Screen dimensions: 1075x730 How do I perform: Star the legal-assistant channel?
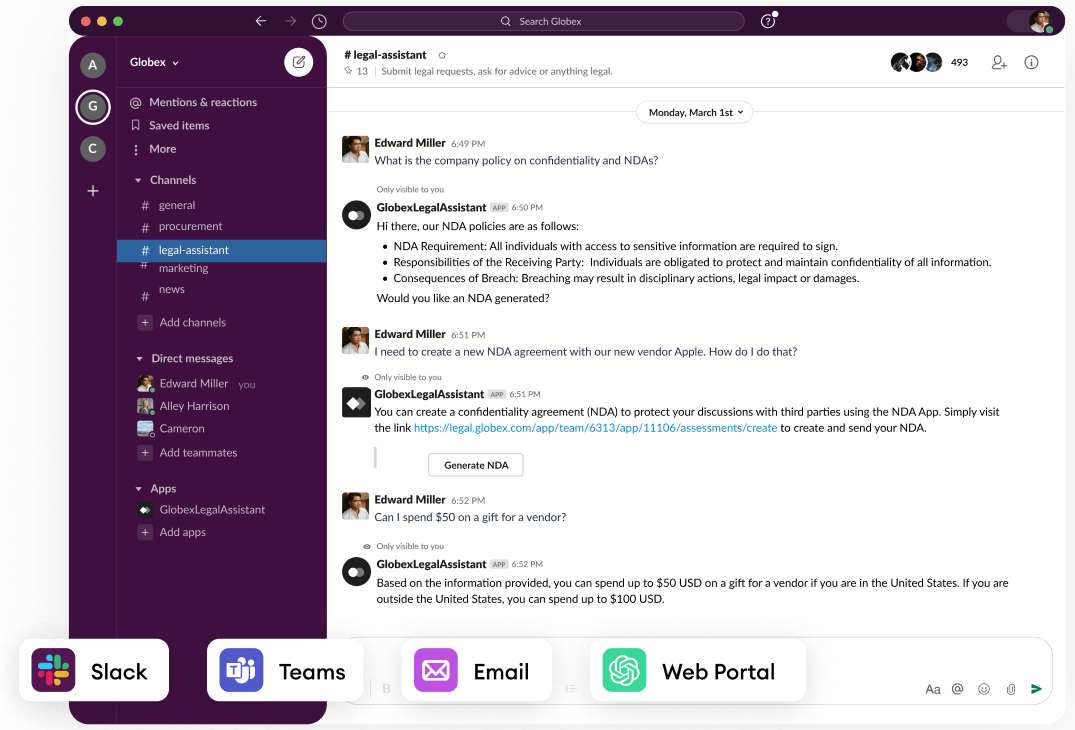click(x=442, y=55)
